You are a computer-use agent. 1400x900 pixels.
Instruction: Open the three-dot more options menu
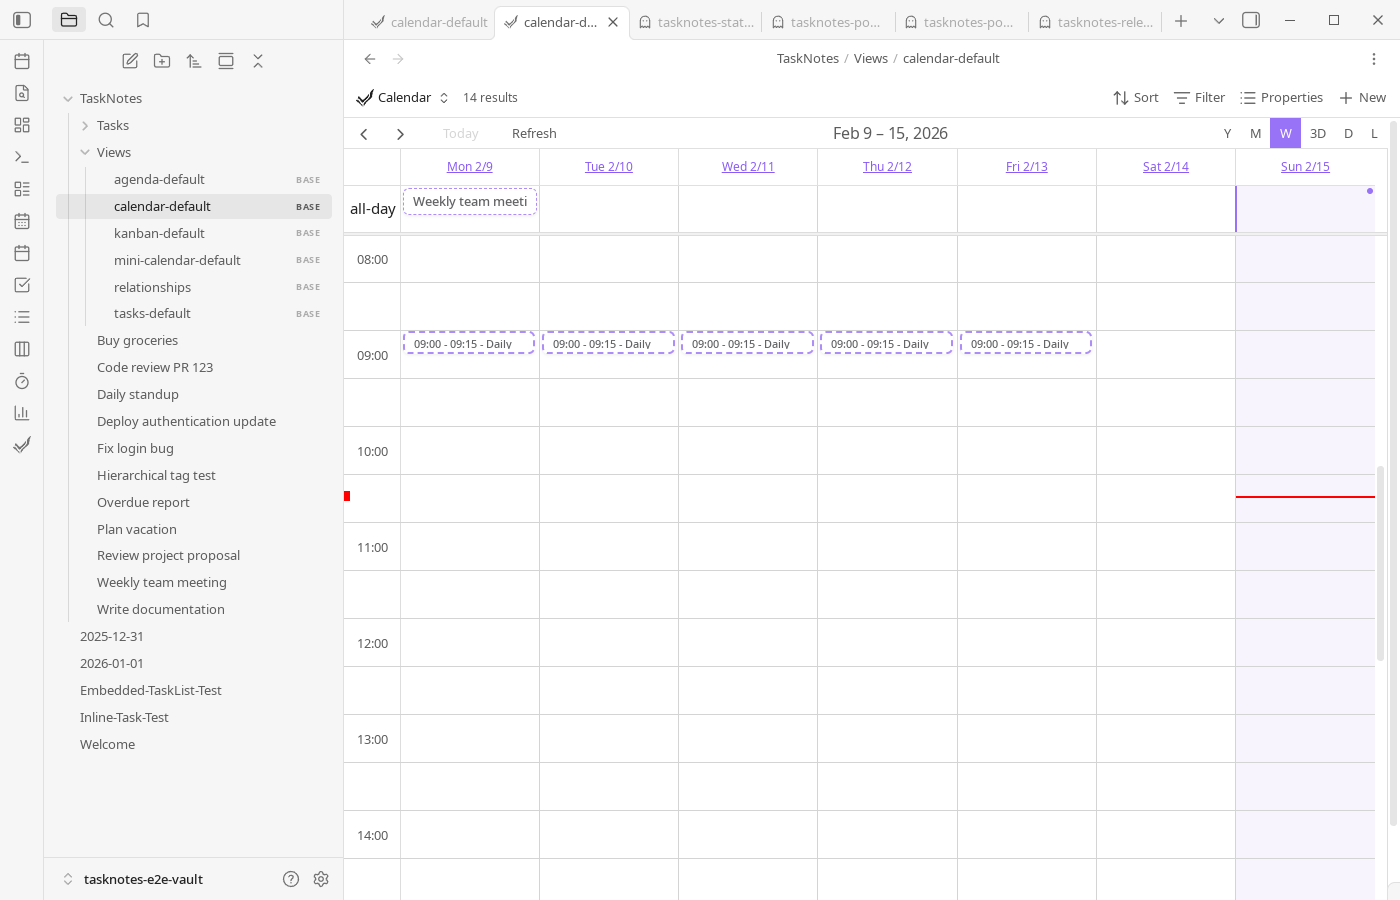(1374, 58)
